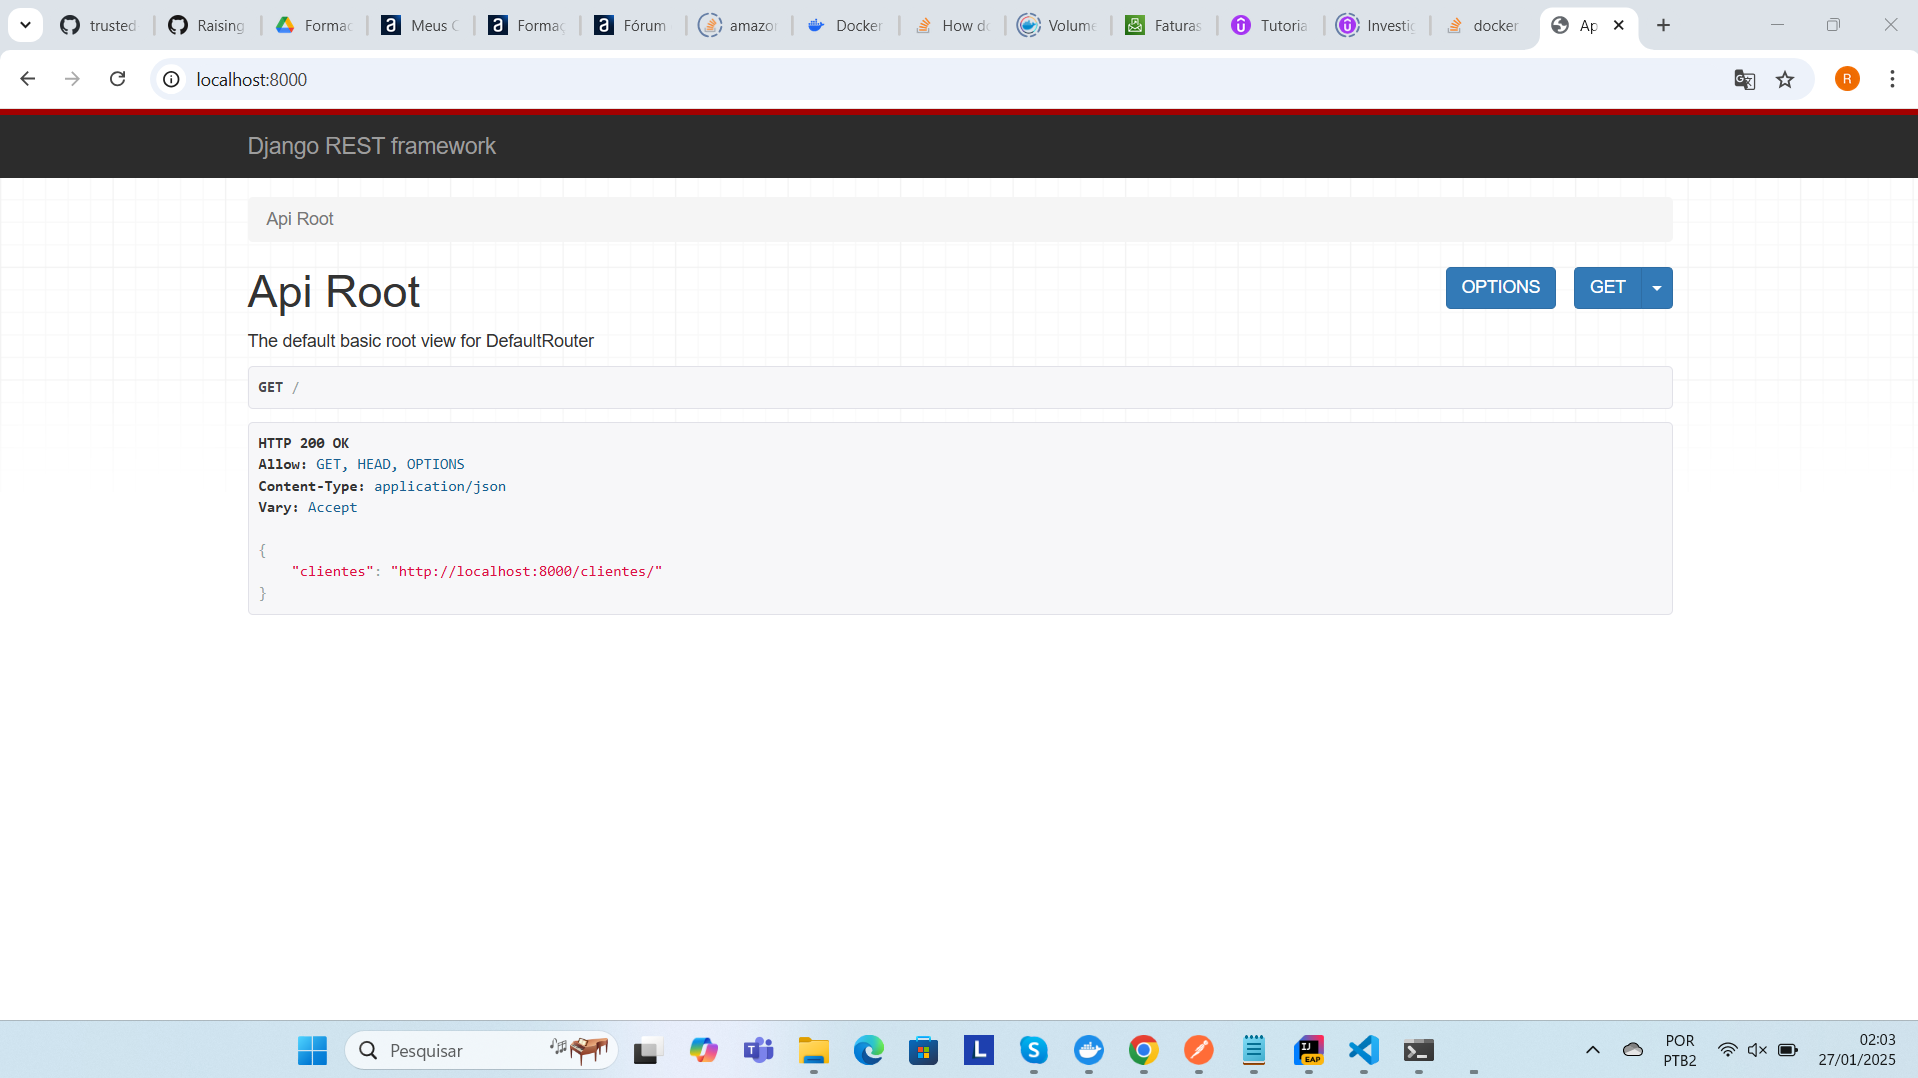Open the tab search dropdown
Viewport: 1918px width, 1078px height.
[x=25, y=25]
